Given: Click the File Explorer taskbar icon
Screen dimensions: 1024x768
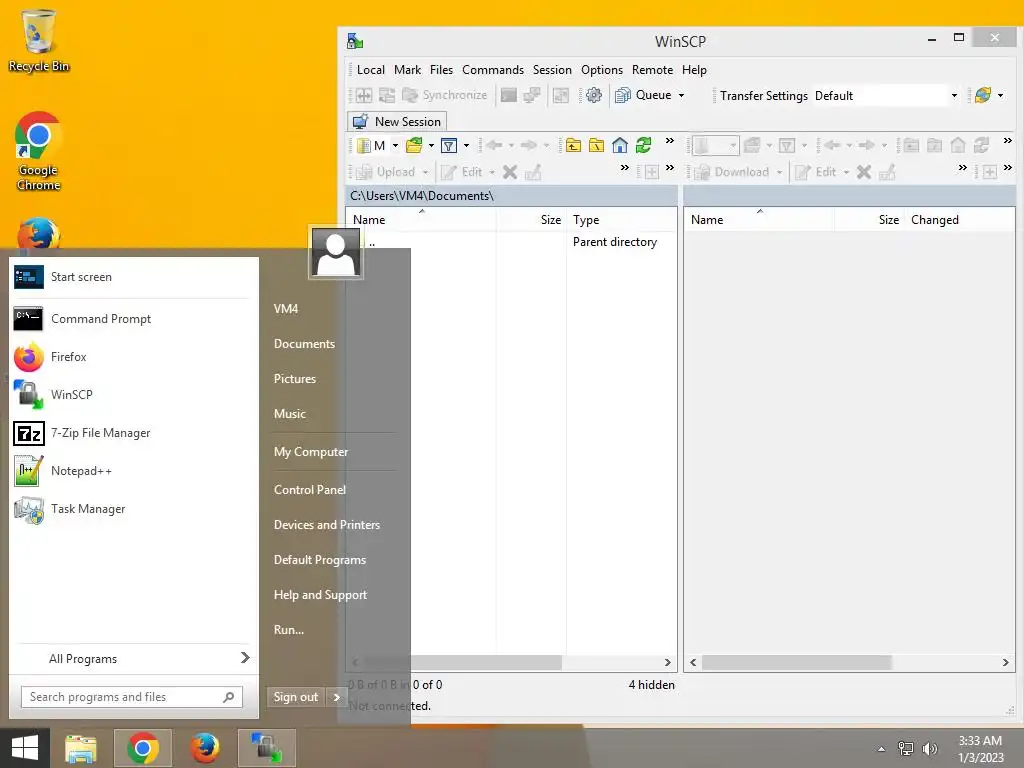Looking at the screenshot, I should click(x=81, y=748).
